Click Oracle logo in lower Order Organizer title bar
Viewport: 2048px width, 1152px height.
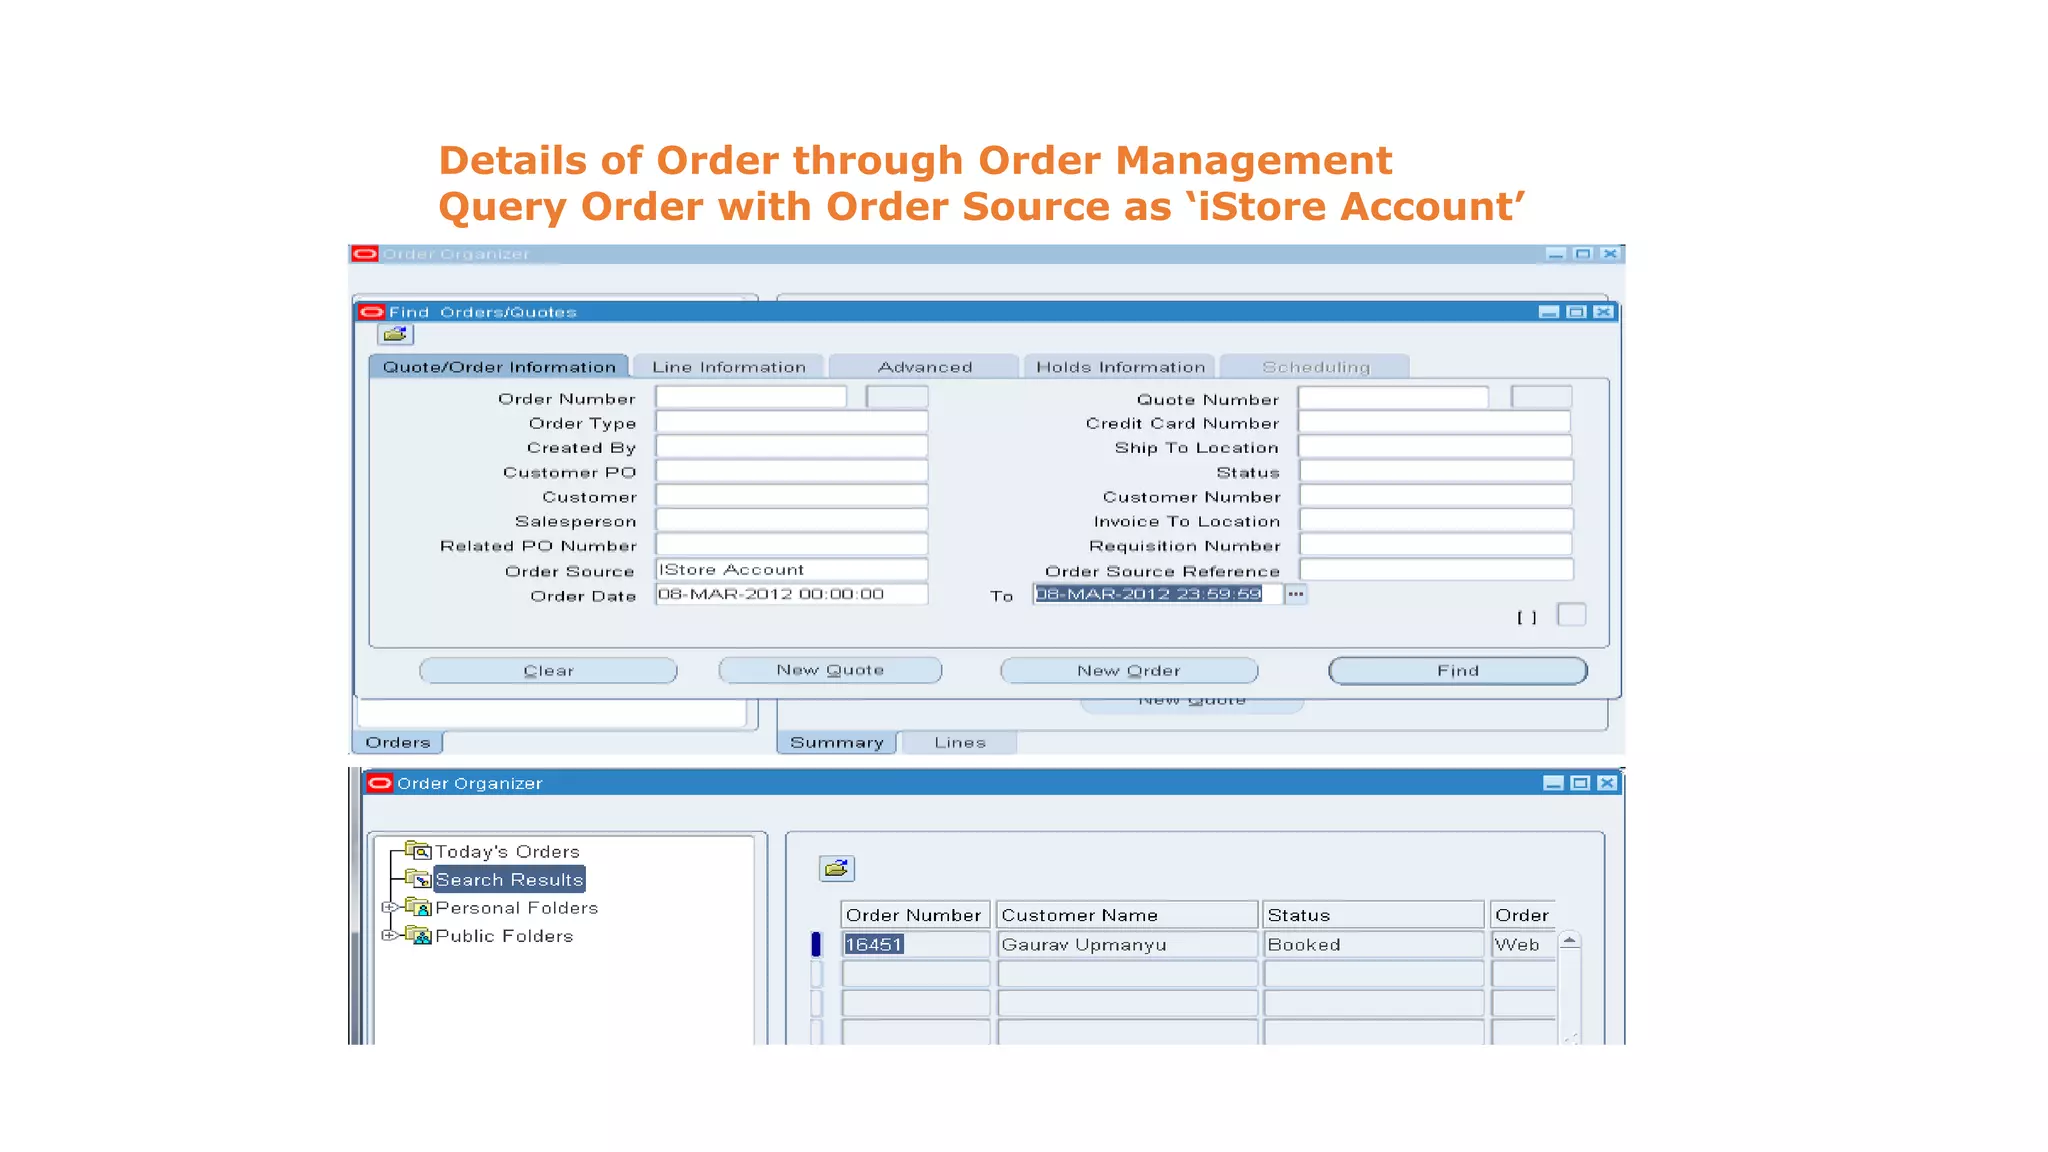(x=380, y=783)
